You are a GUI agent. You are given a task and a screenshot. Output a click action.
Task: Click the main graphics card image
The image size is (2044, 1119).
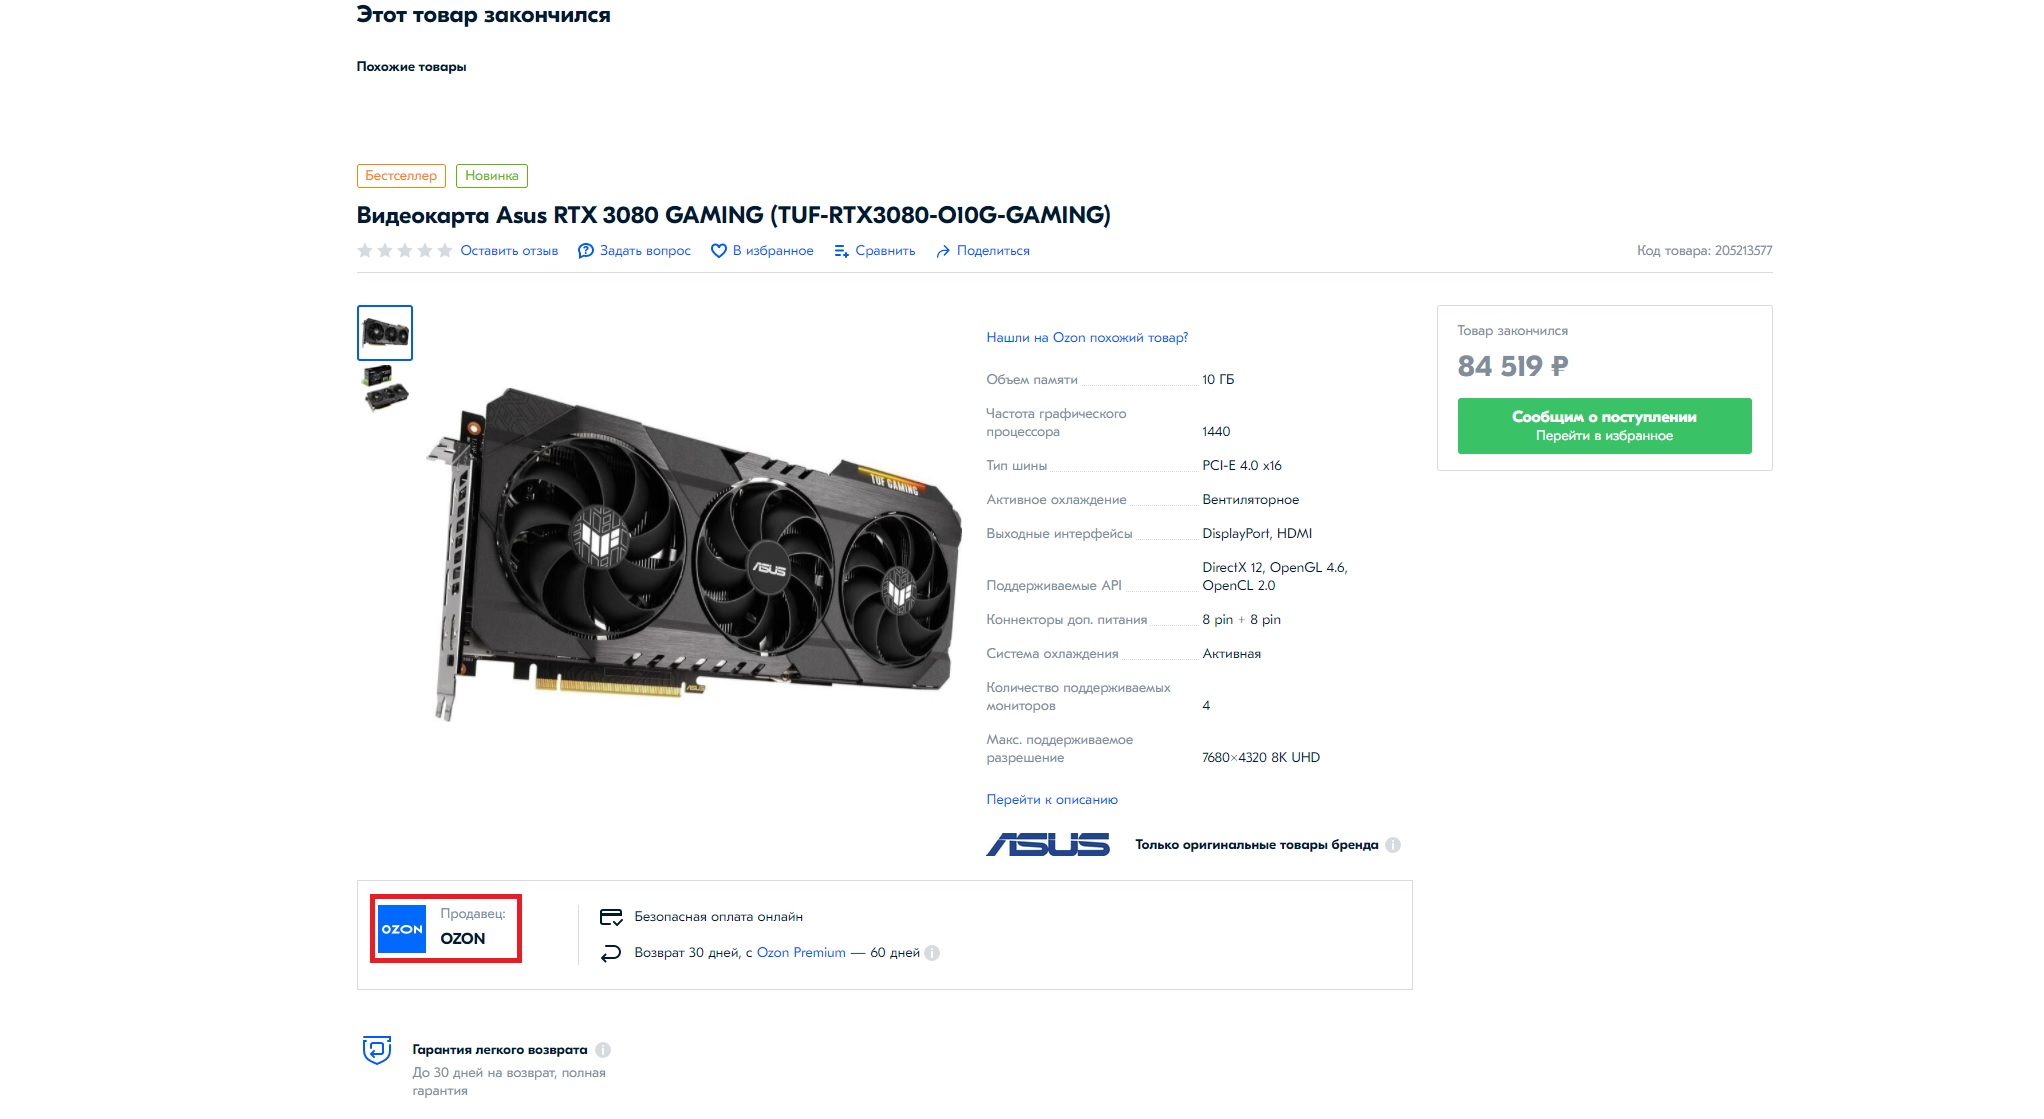point(690,550)
